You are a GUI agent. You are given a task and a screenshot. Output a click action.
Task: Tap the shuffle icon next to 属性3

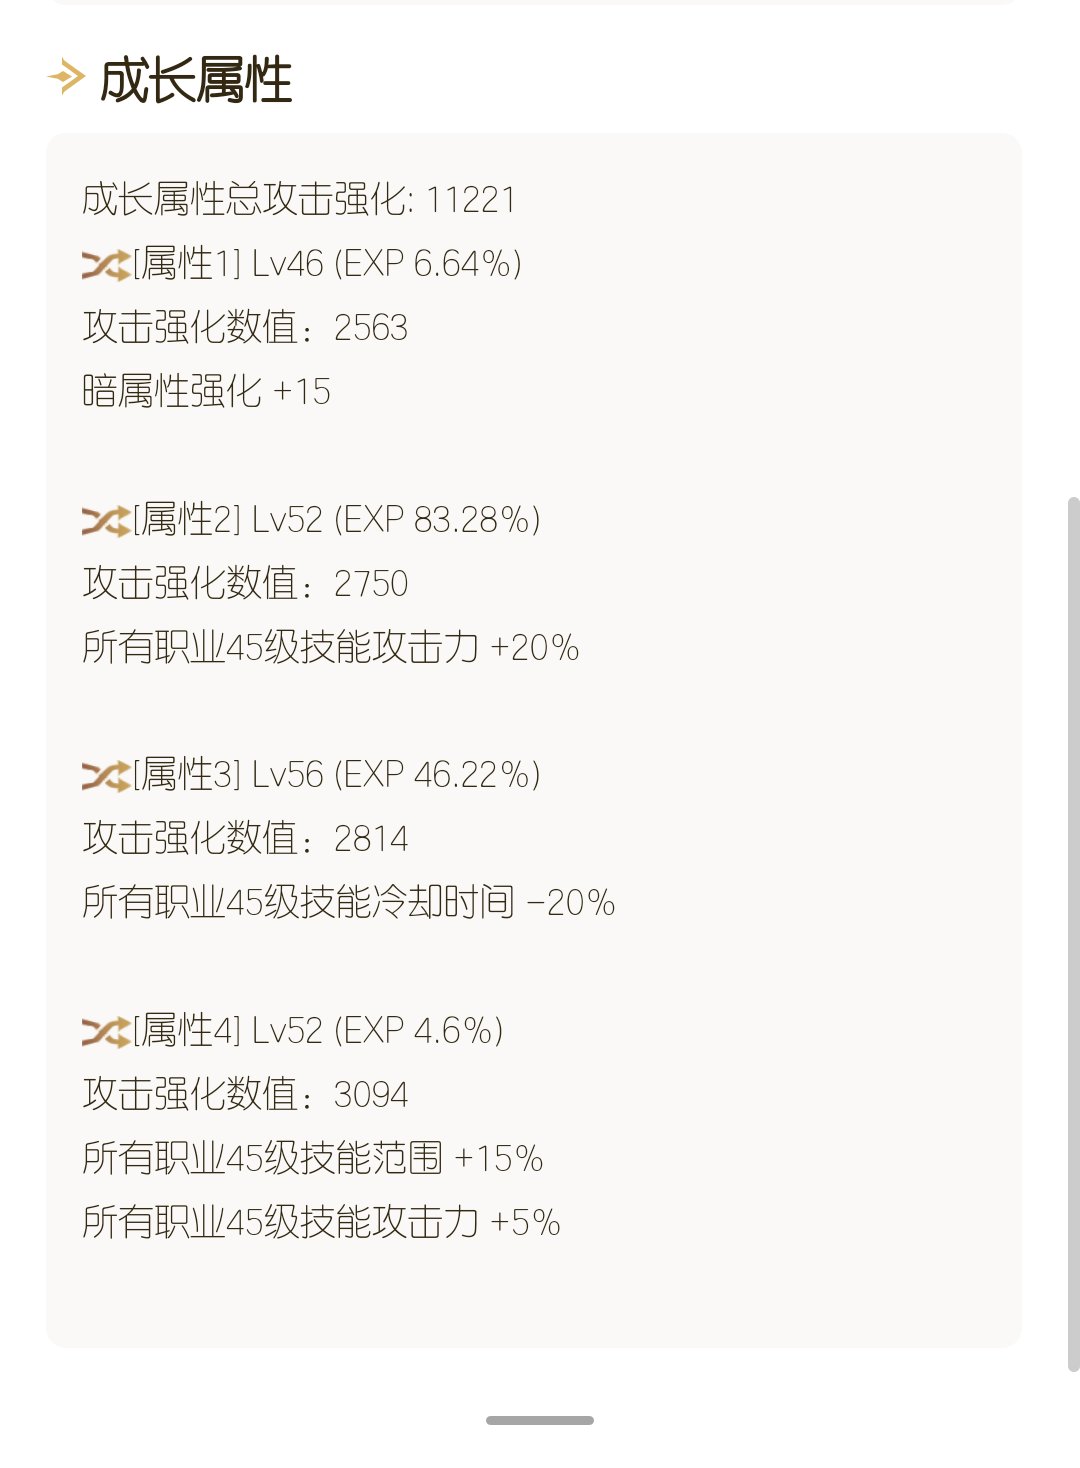click(x=106, y=776)
